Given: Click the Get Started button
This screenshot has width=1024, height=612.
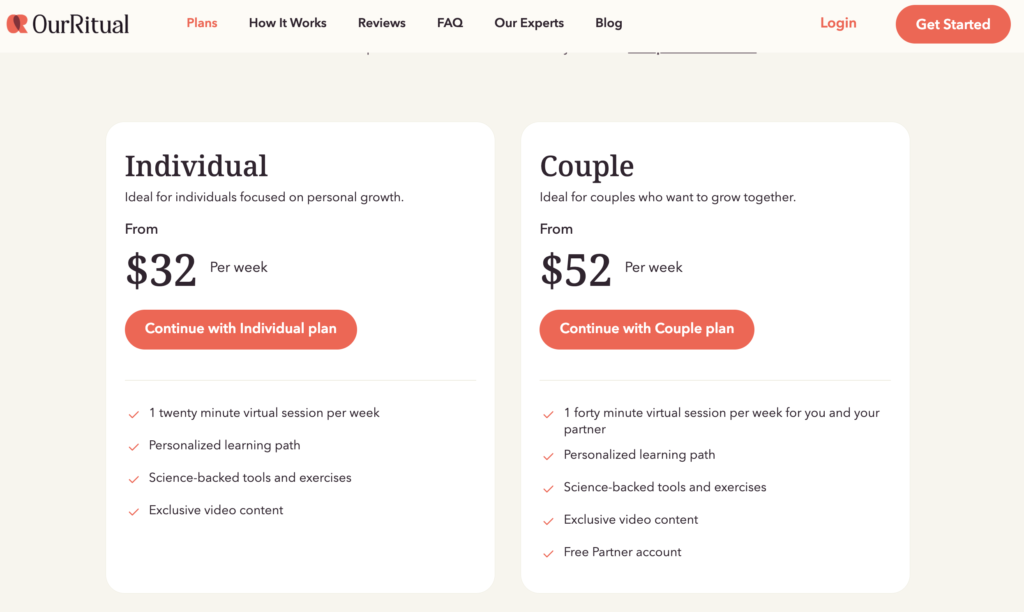Looking at the screenshot, I should [953, 24].
